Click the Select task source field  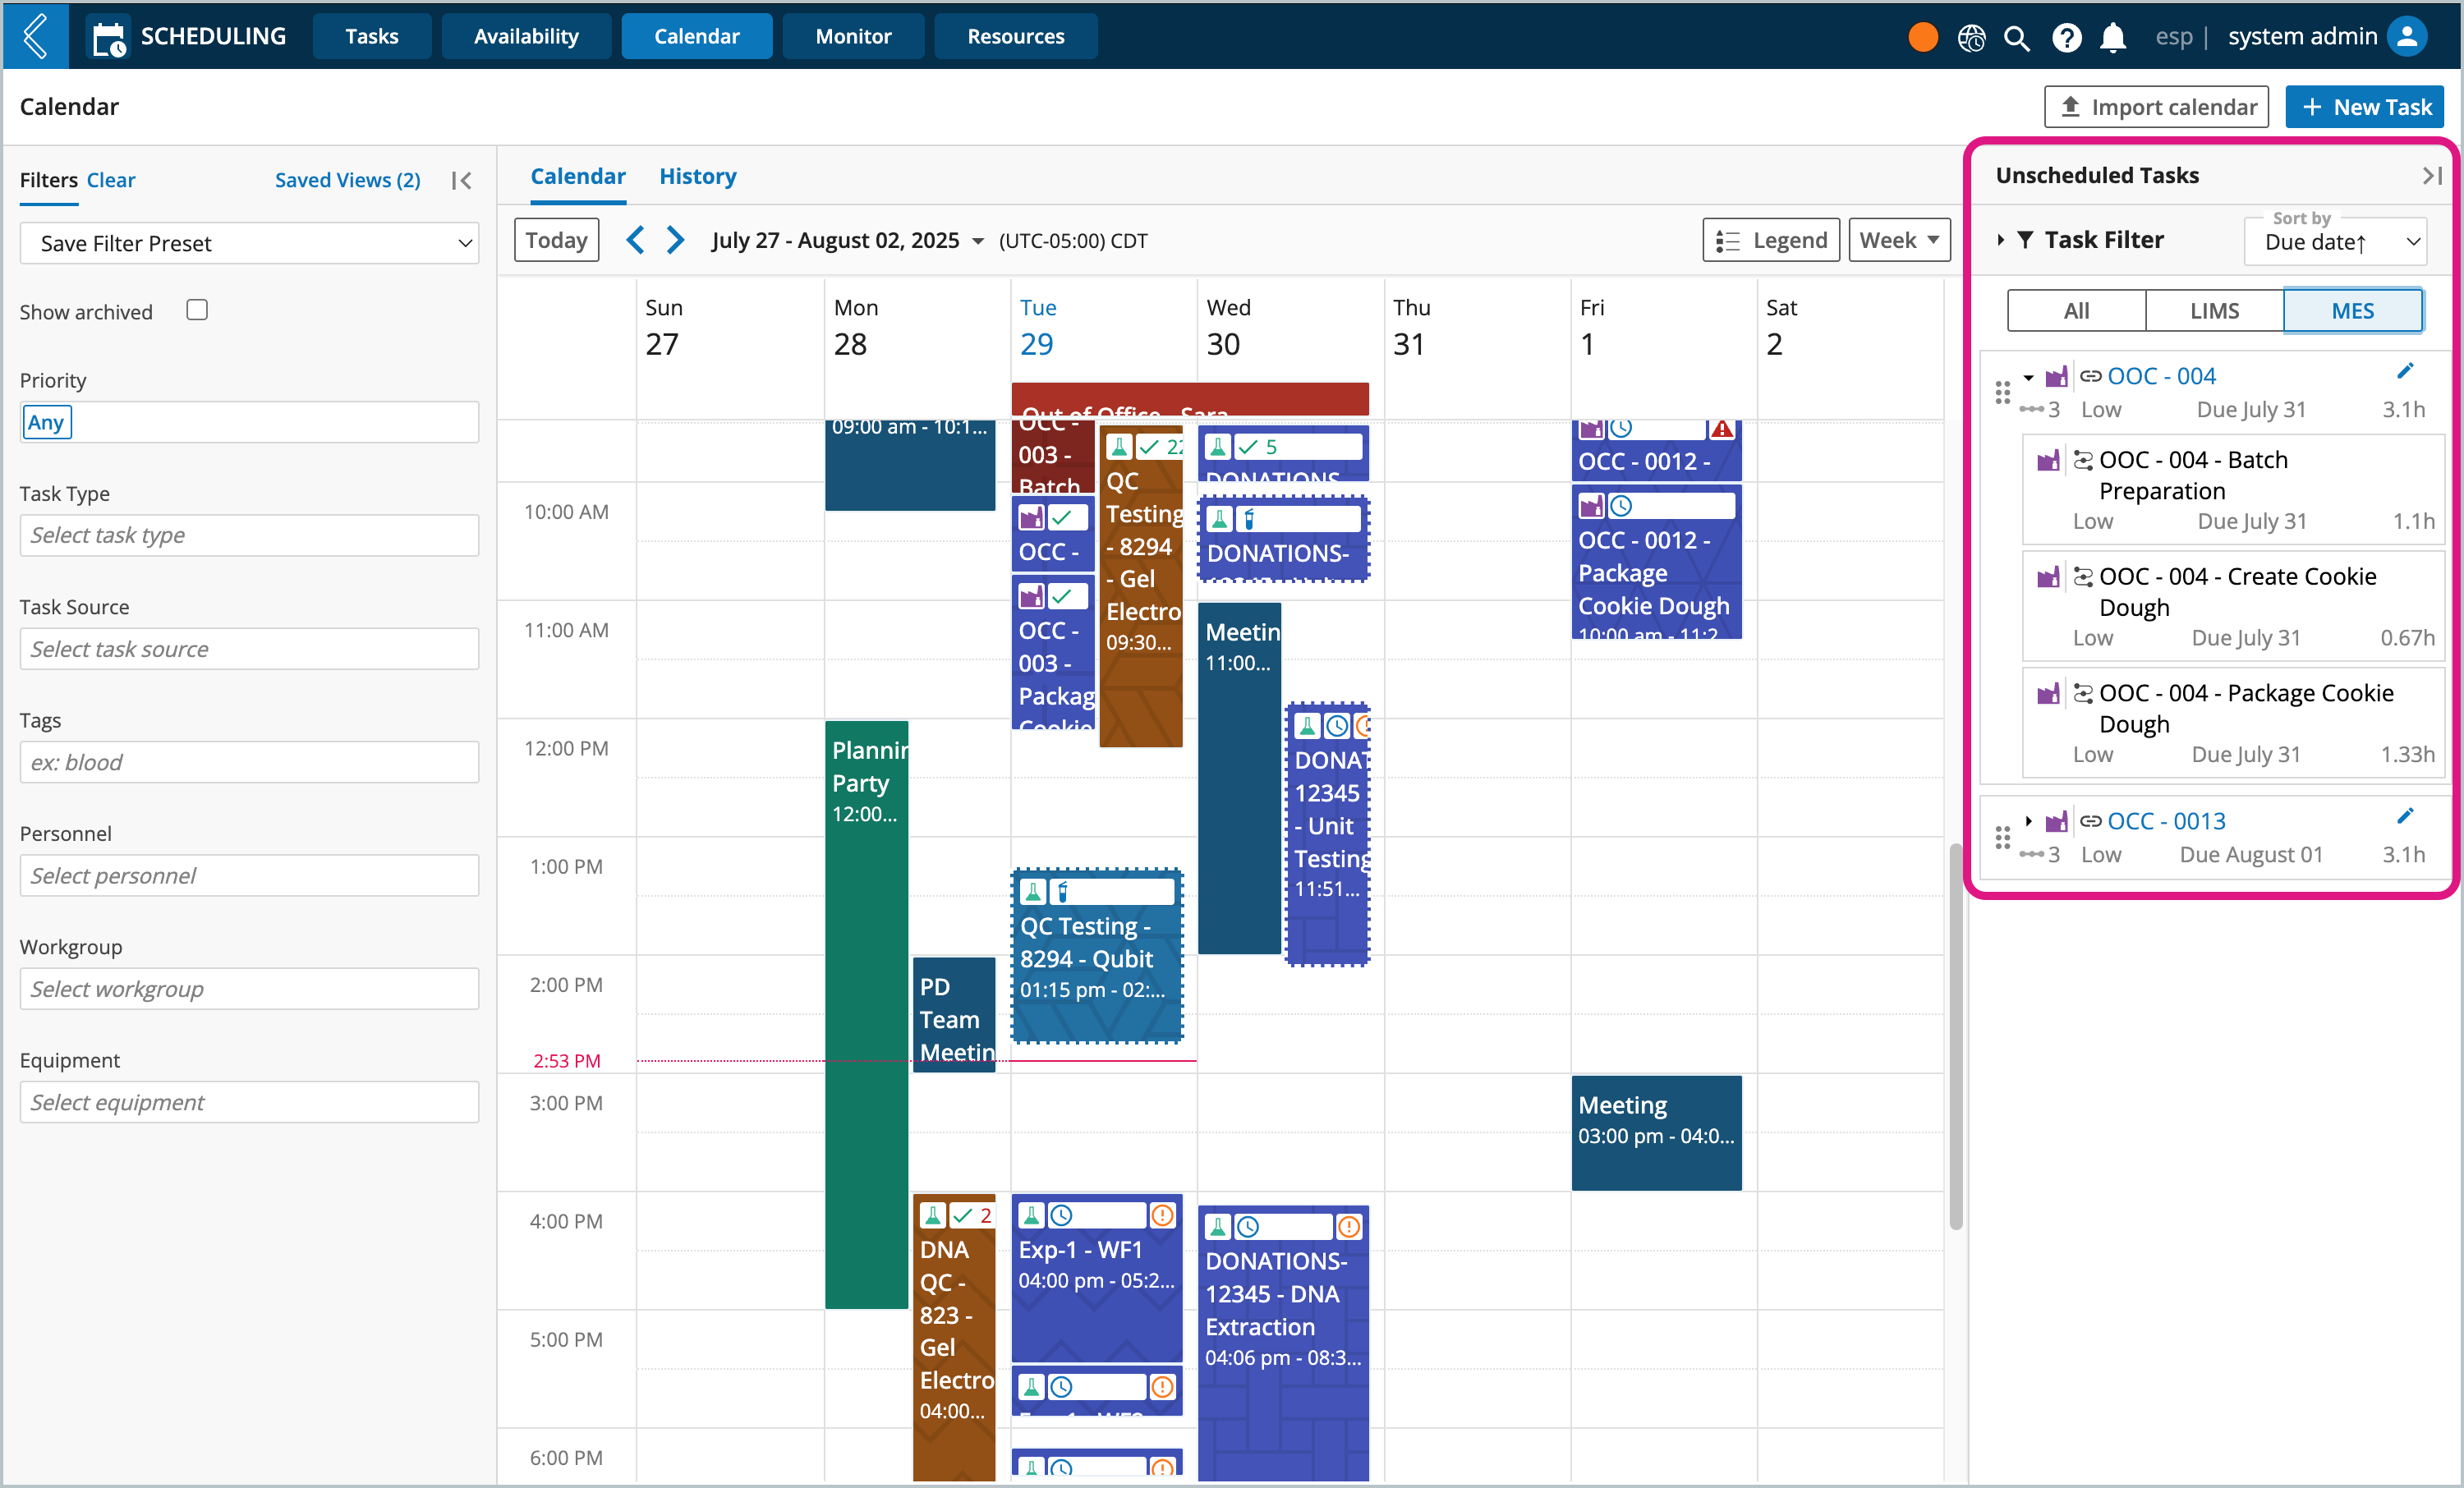249,649
